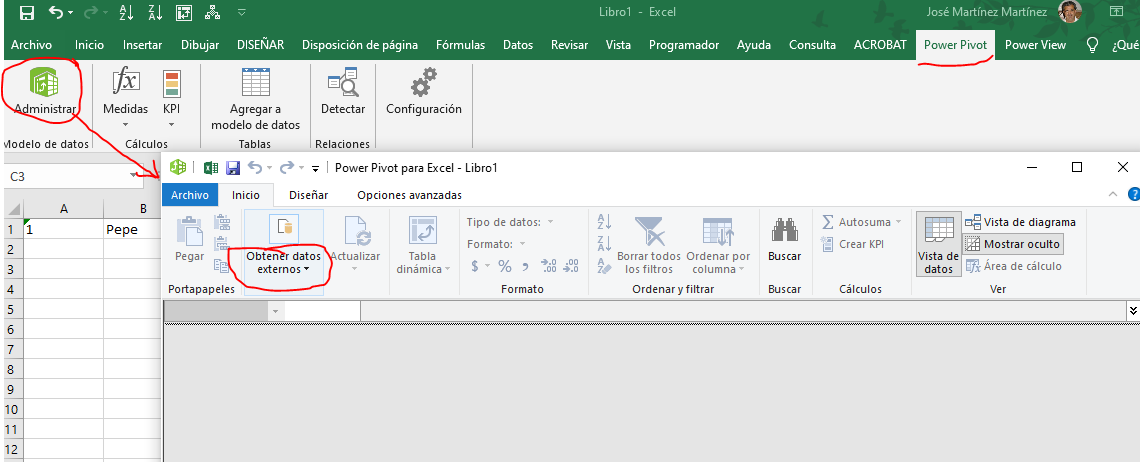The height and width of the screenshot is (462, 1140).
Task: Switch to Diseñar tab in Power Pivot
Action: click(308, 195)
